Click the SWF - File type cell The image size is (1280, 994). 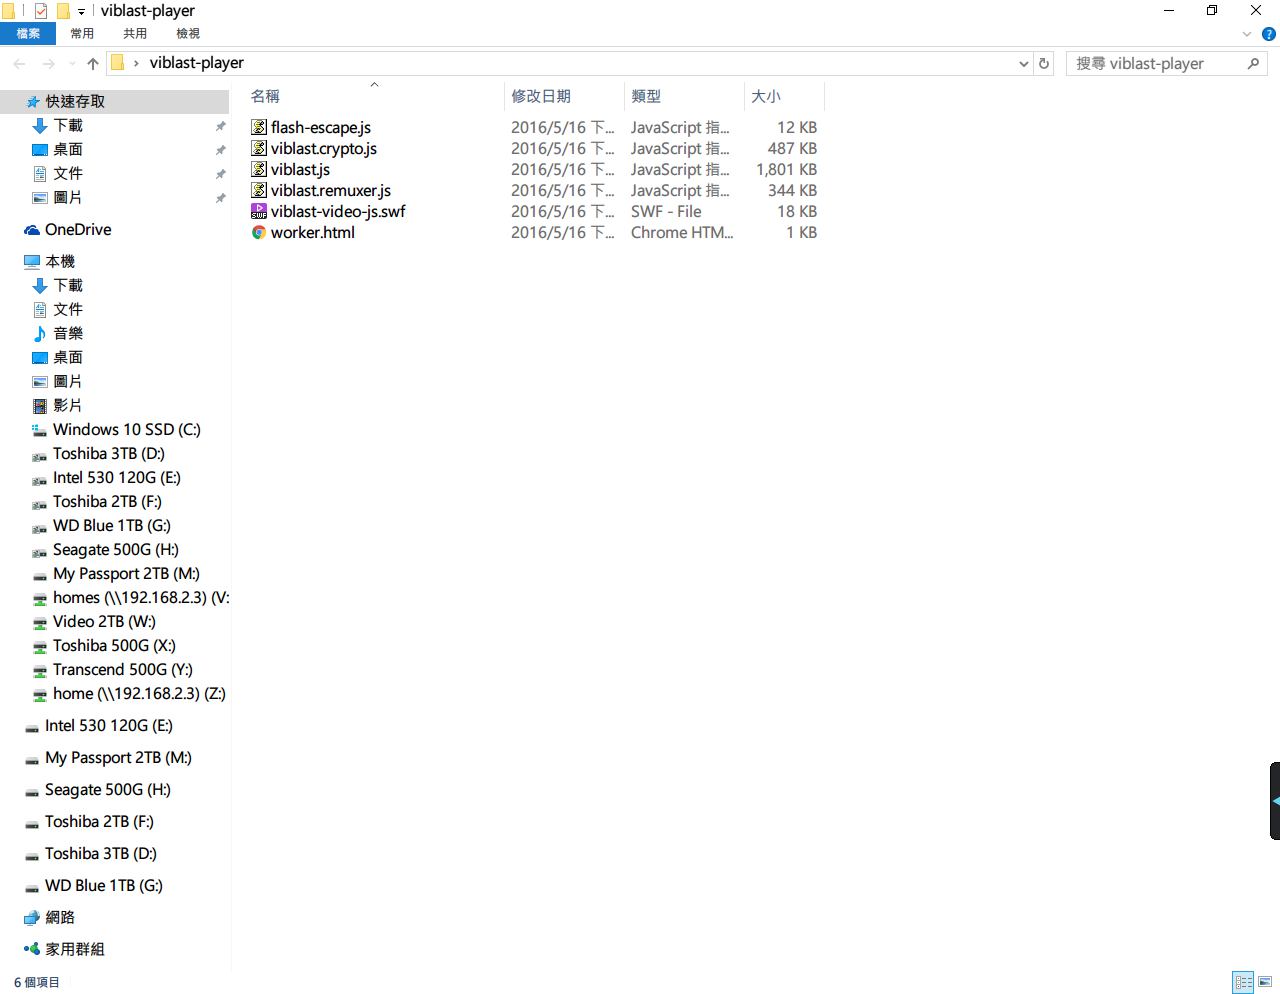(666, 211)
